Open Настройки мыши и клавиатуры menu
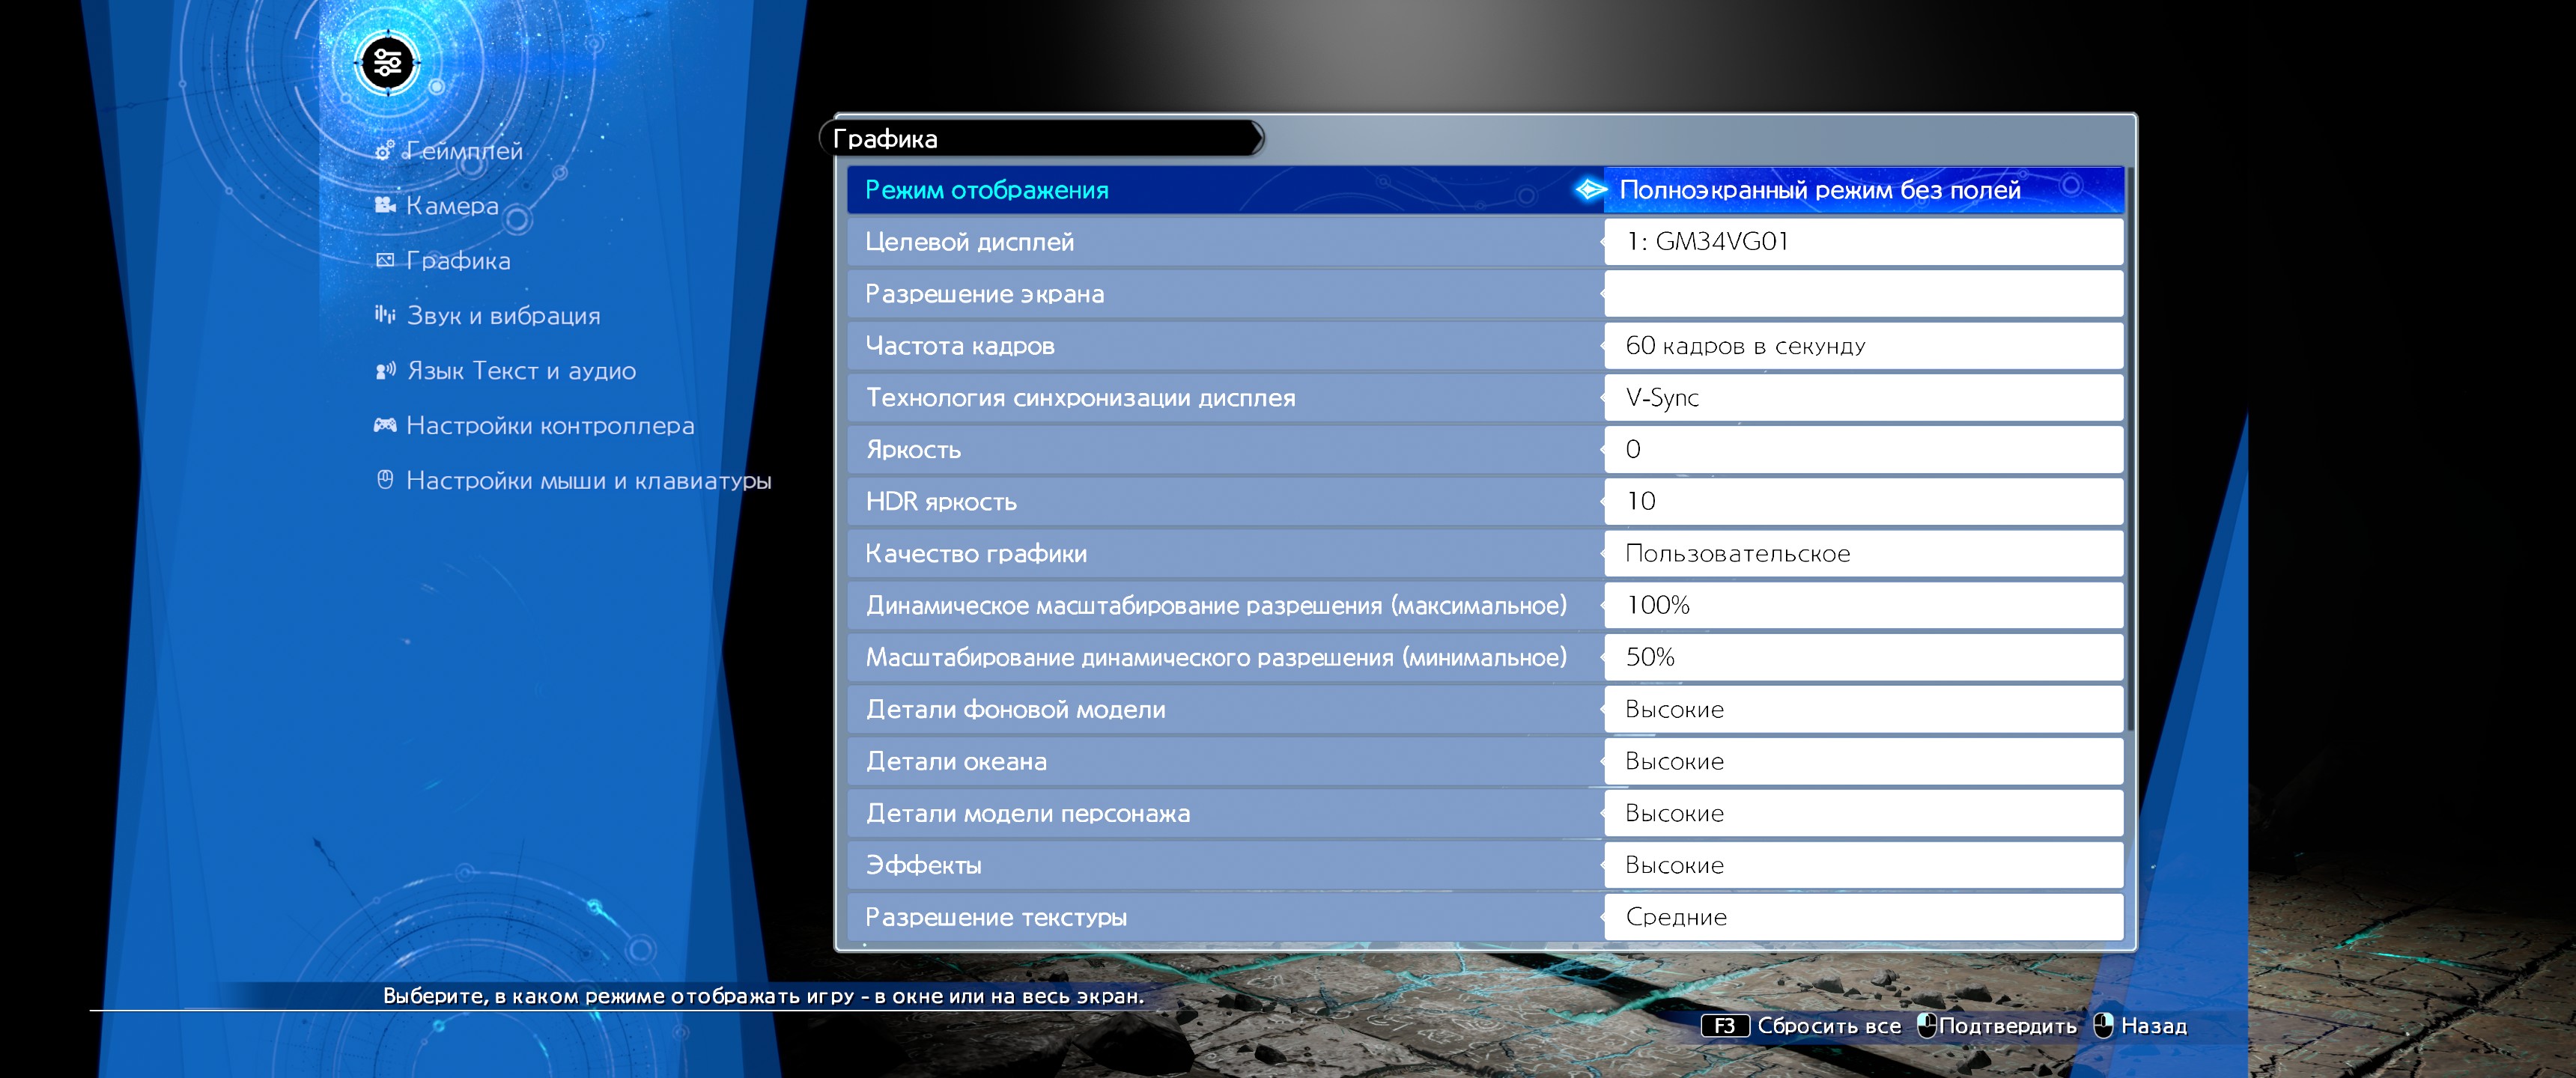 (x=589, y=481)
